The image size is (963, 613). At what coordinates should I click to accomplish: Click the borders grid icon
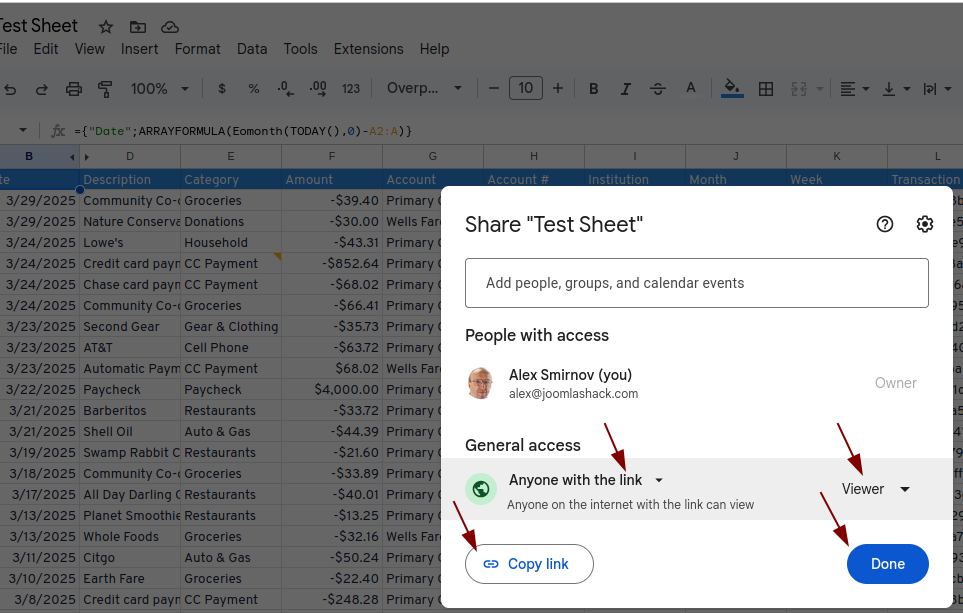[x=766, y=89]
